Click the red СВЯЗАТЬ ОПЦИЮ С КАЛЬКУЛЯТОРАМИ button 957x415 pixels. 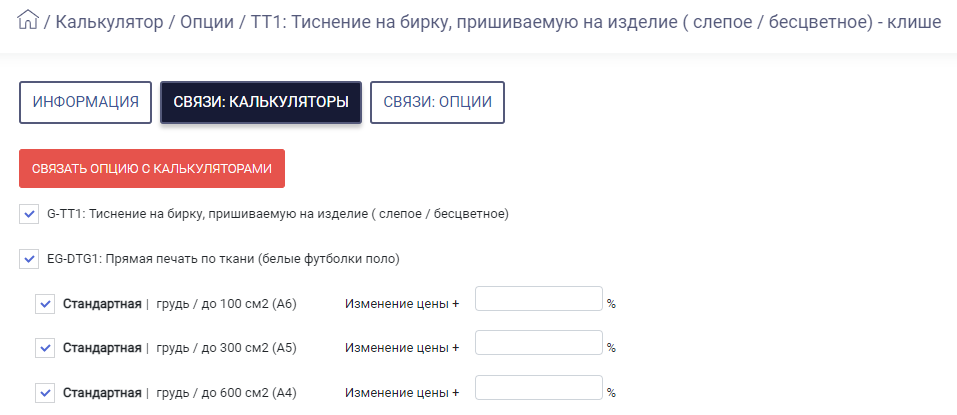[152, 168]
